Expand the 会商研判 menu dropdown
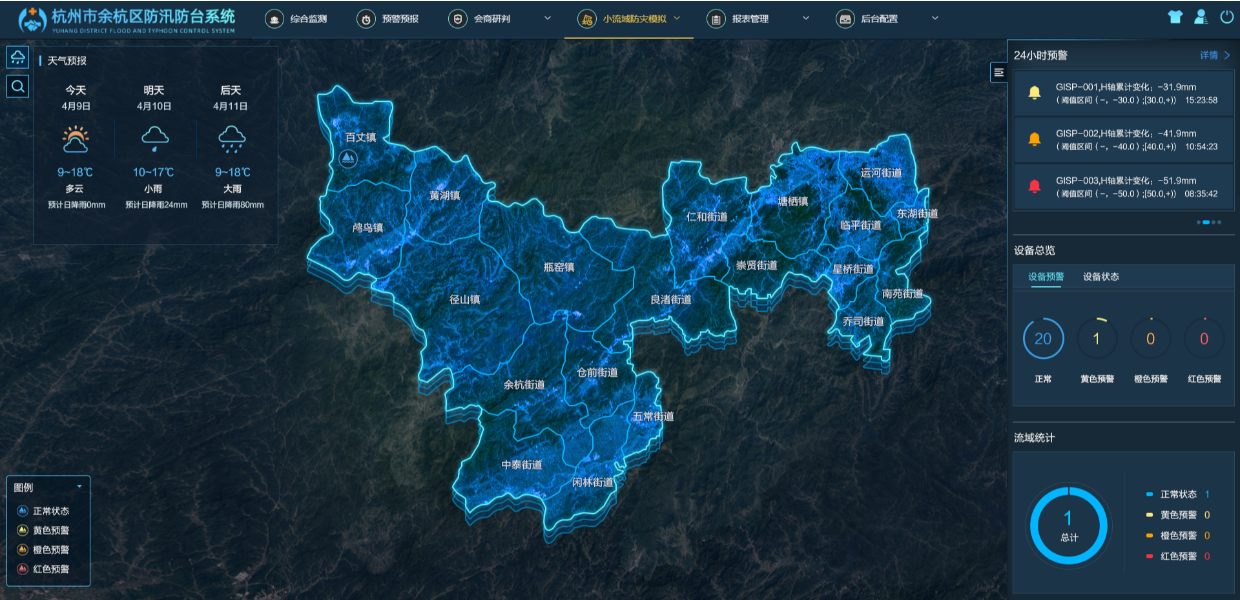The image size is (1240, 600). [x=547, y=18]
